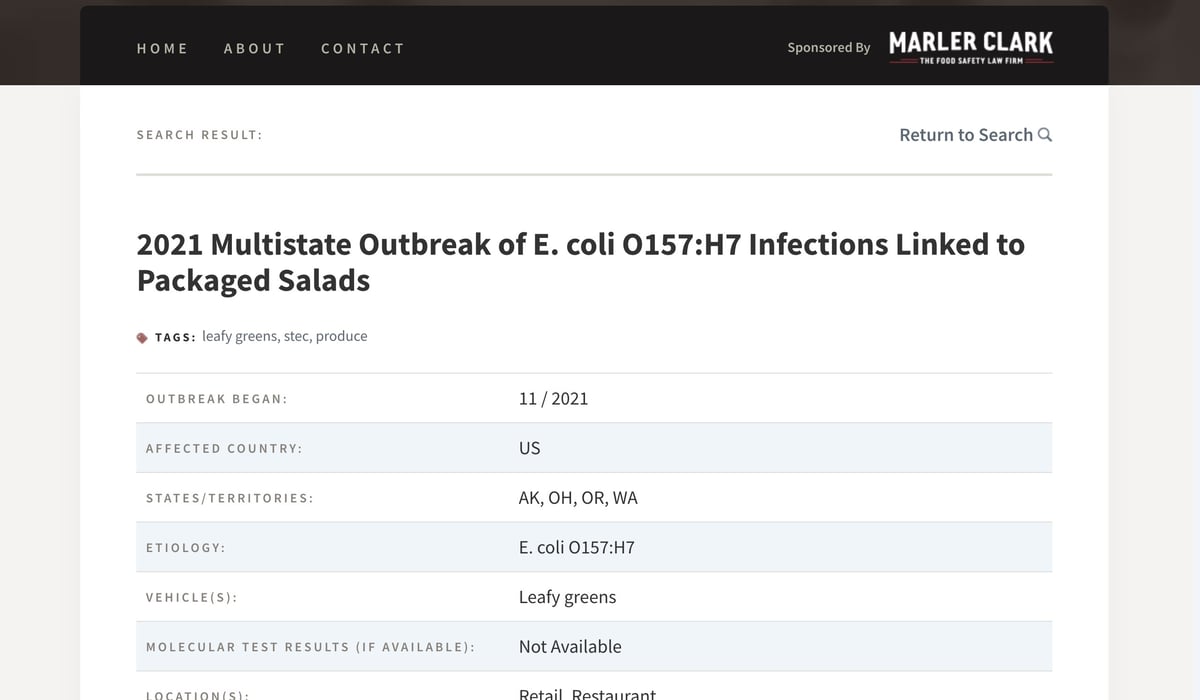
Task: Click the AK, OH, OR, WA states value
Action: click(x=578, y=498)
